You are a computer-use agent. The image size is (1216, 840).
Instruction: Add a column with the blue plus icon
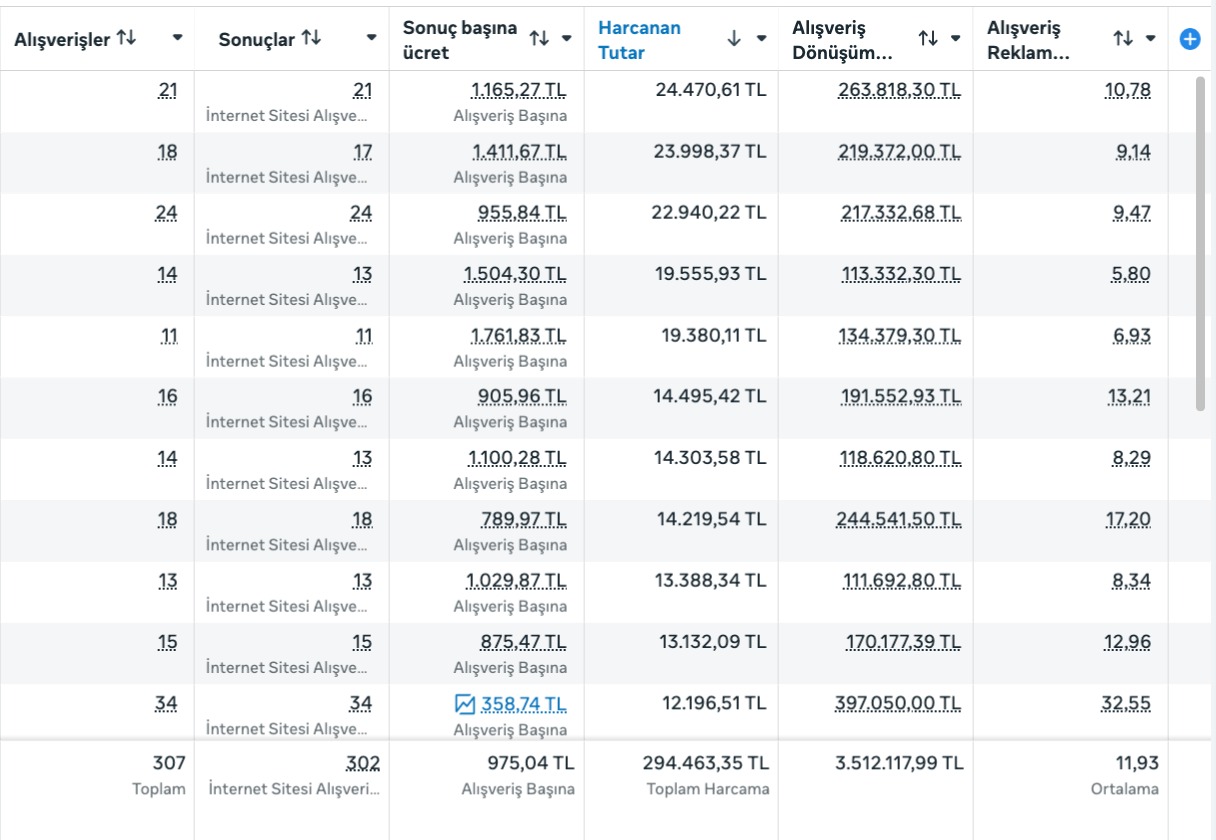pyautogui.click(x=1190, y=39)
